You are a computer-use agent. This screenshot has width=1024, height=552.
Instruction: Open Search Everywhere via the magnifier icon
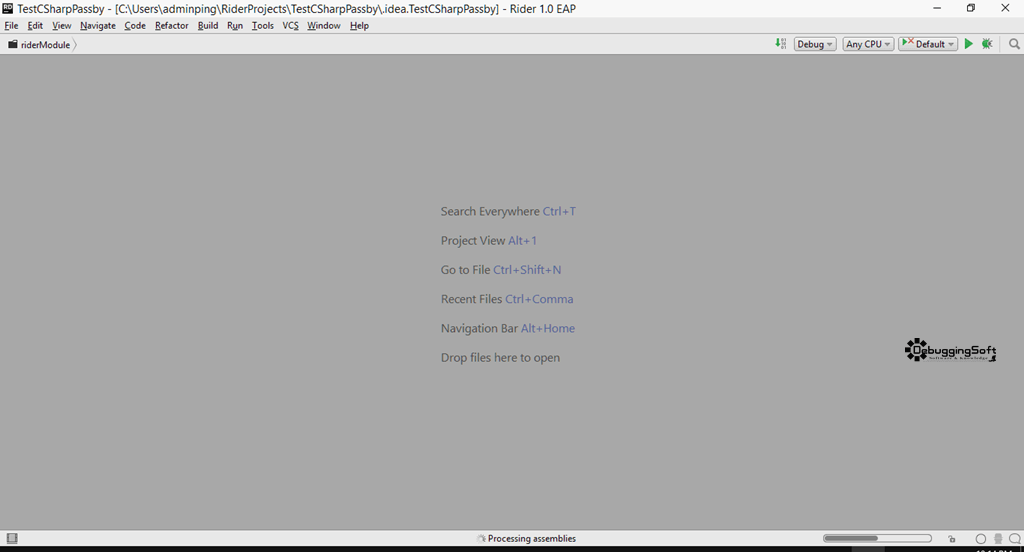click(1014, 44)
